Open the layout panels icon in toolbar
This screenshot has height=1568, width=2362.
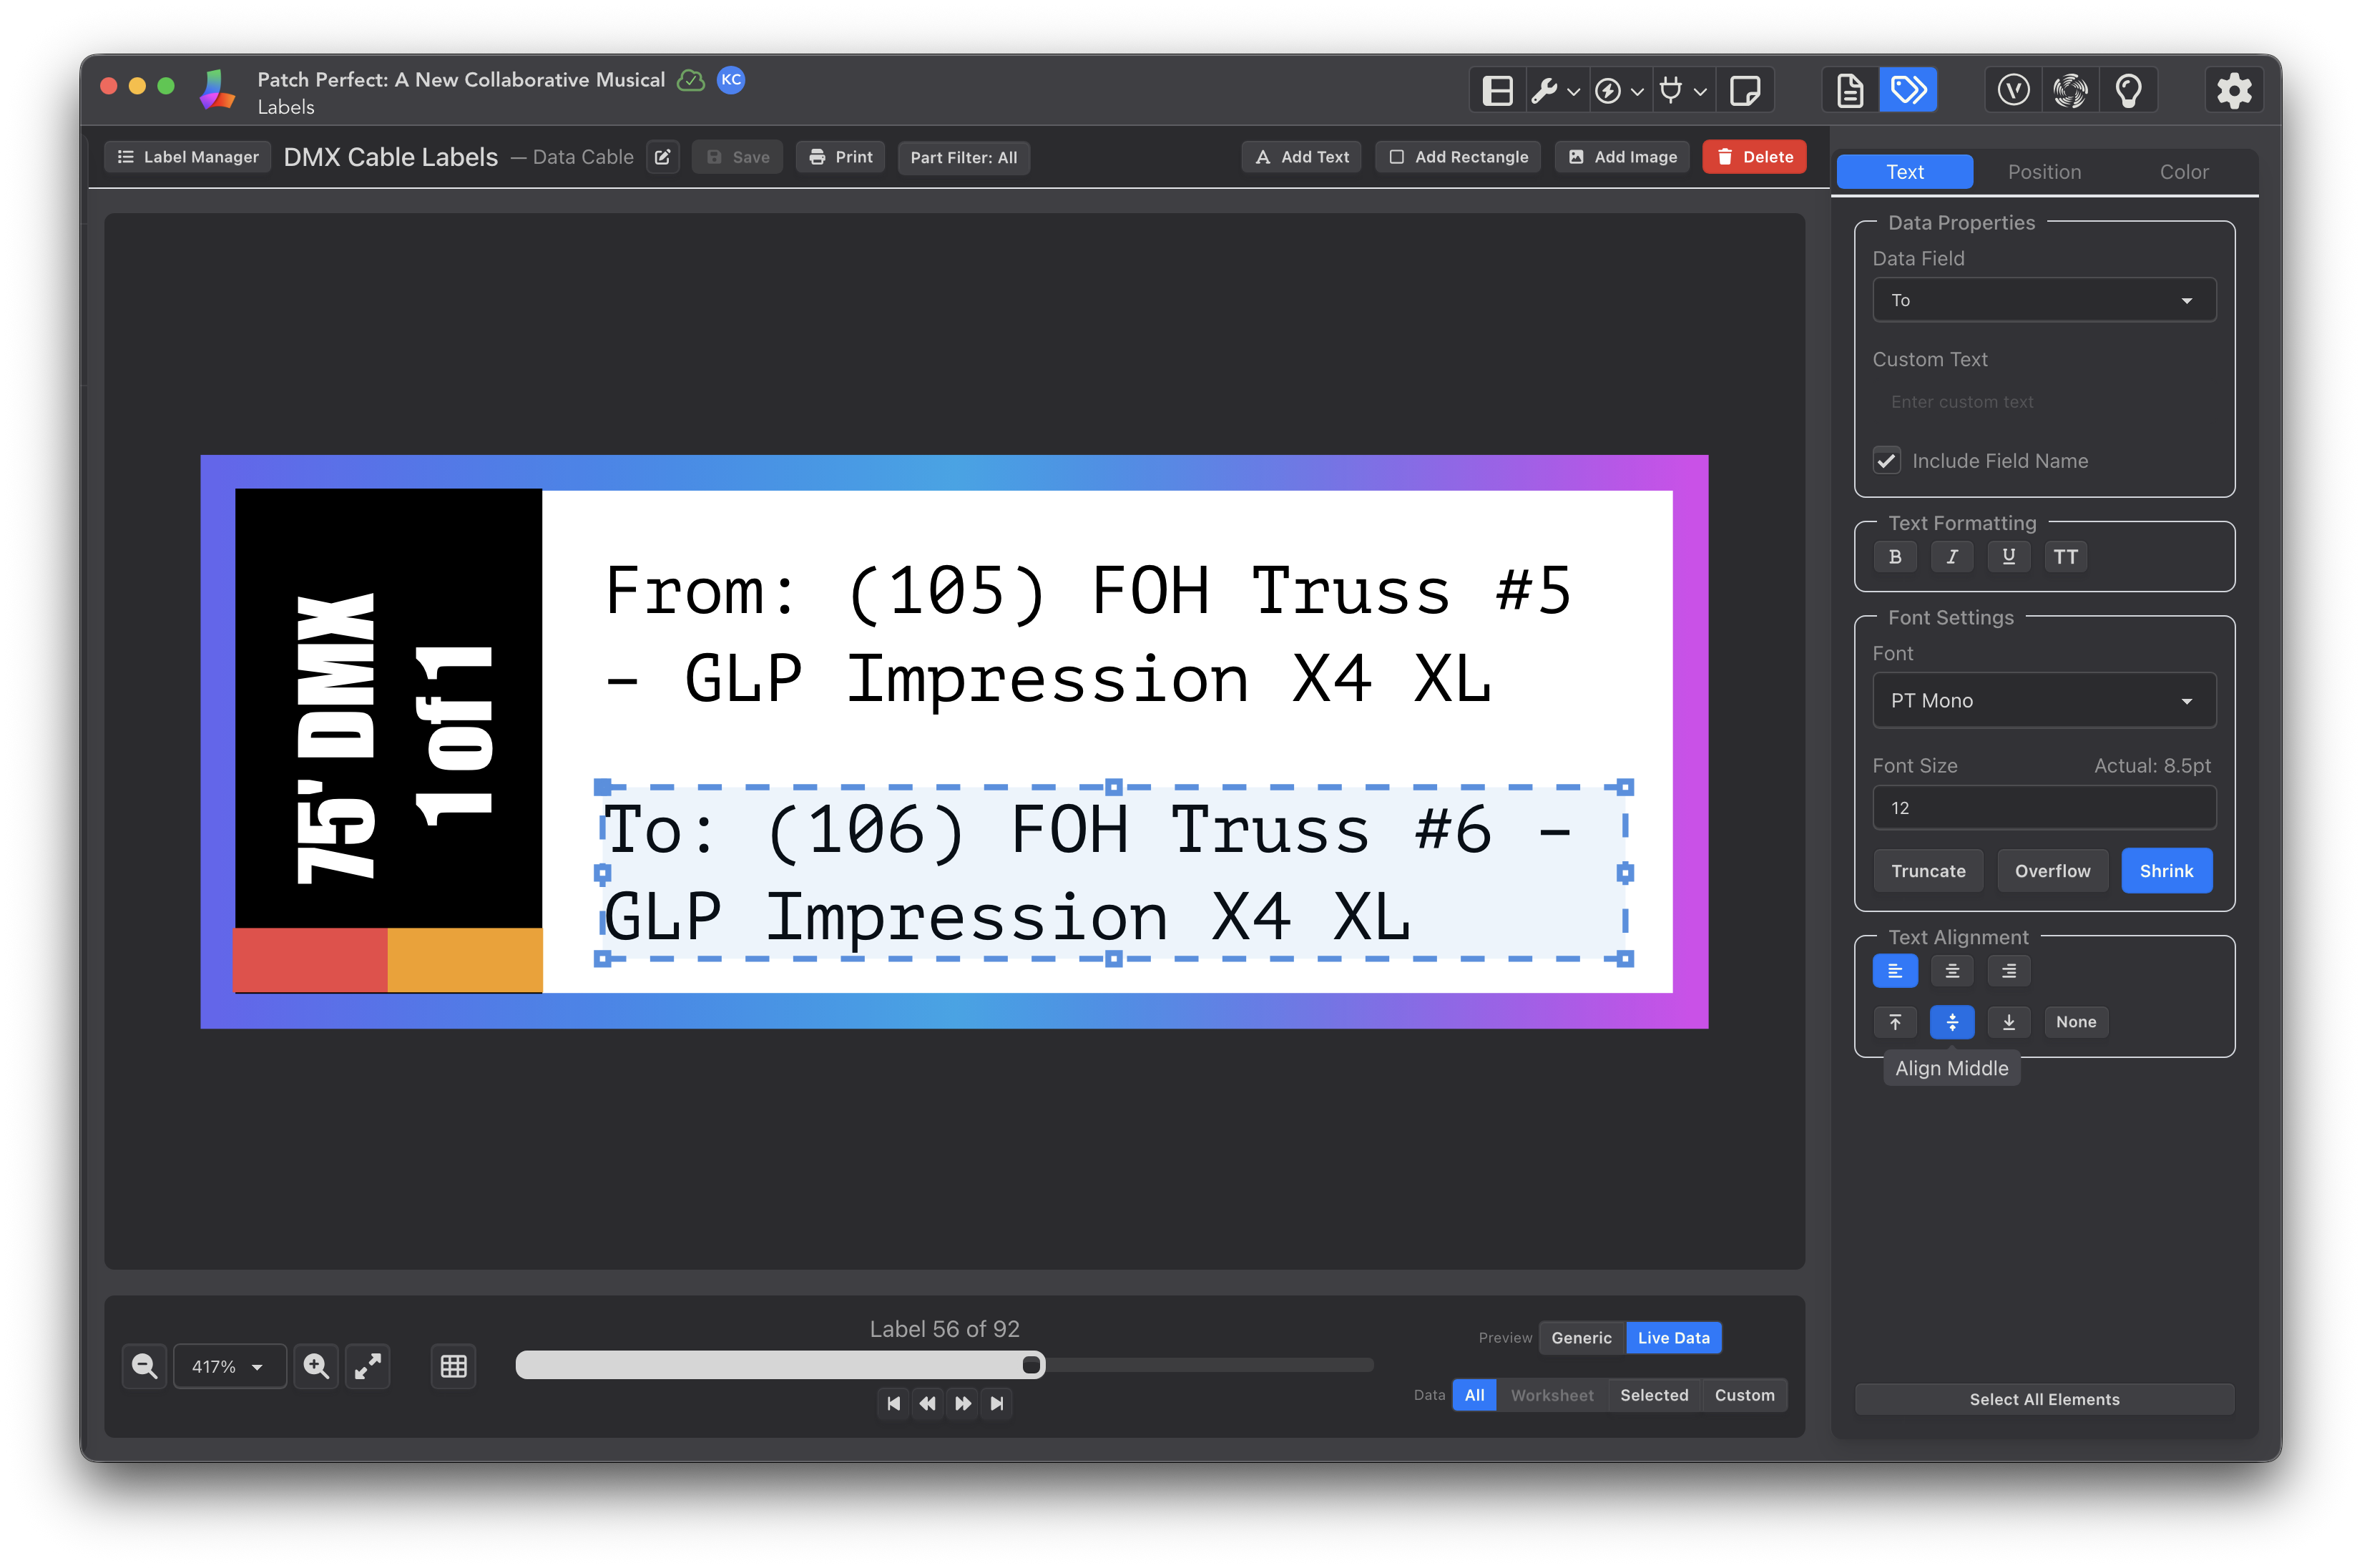(1497, 91)
